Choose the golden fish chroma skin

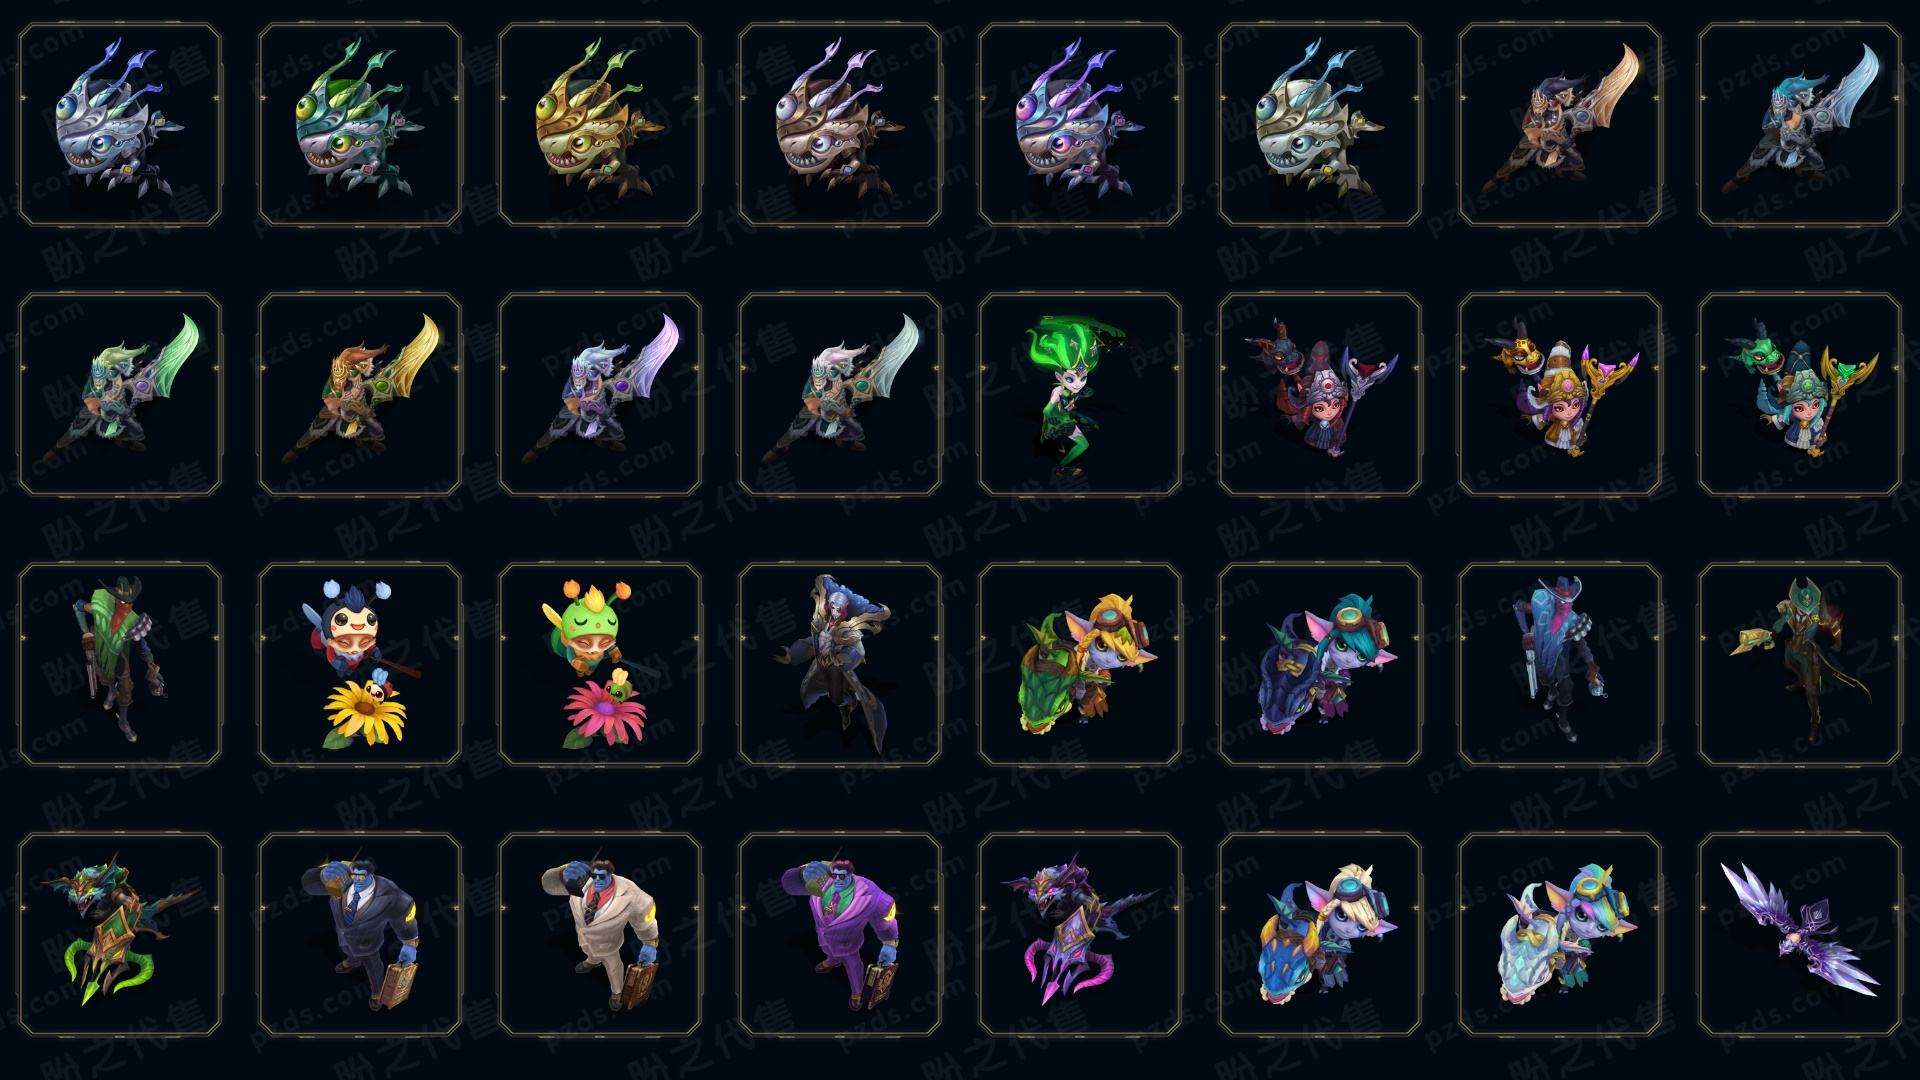(600, 124)
